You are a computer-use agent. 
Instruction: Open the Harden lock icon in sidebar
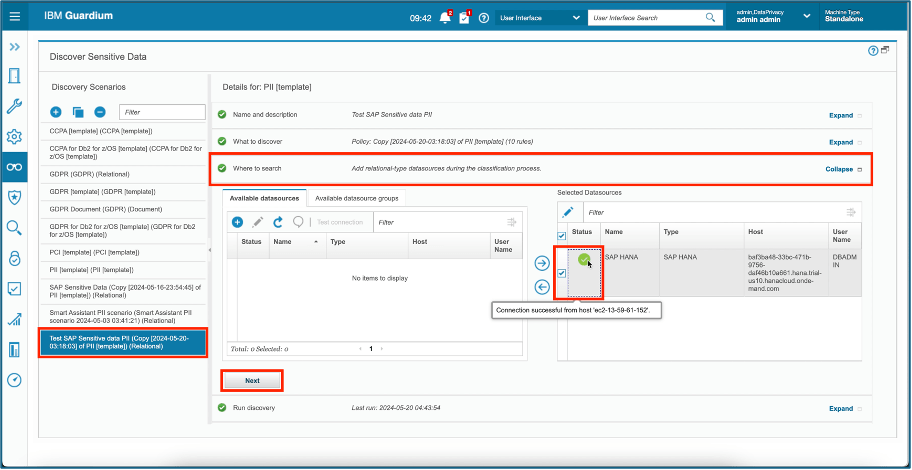tap(15, 258)
